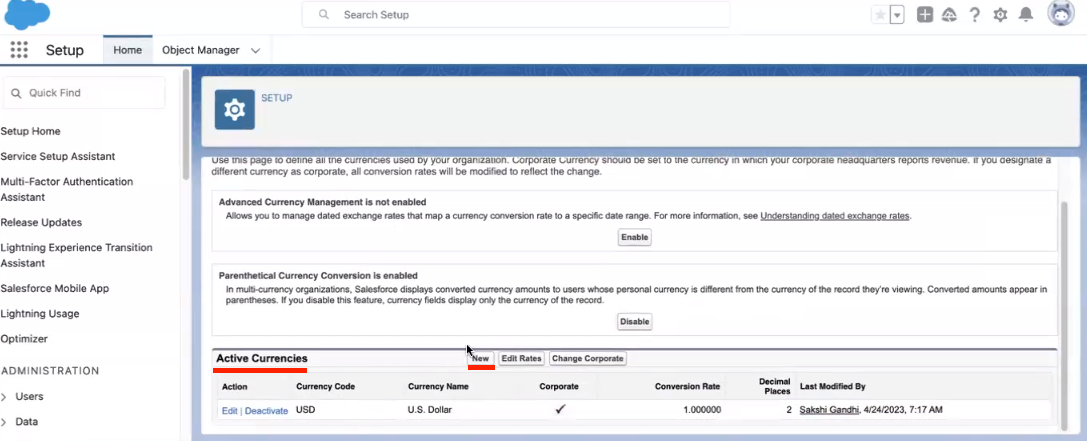The image size is (1087, 441).
Task: Open the favorites list dropdown arrow
Action: coord(896,15)
